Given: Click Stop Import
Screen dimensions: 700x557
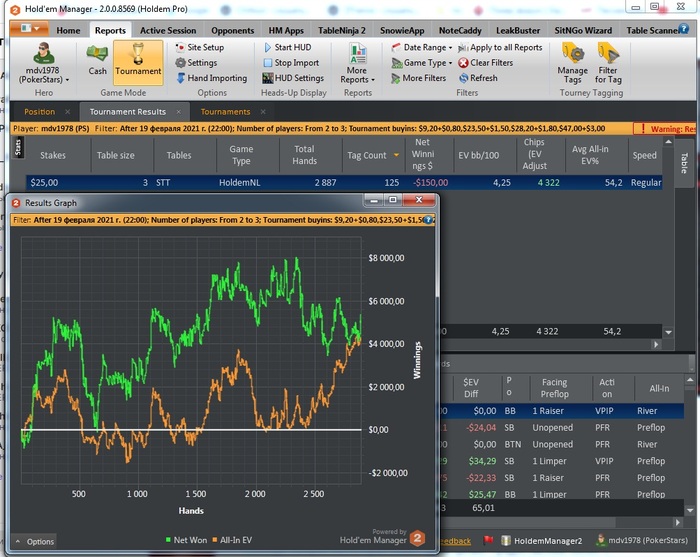Looking at the screenshot, I should pyautogui.click(x=292, y=62).
